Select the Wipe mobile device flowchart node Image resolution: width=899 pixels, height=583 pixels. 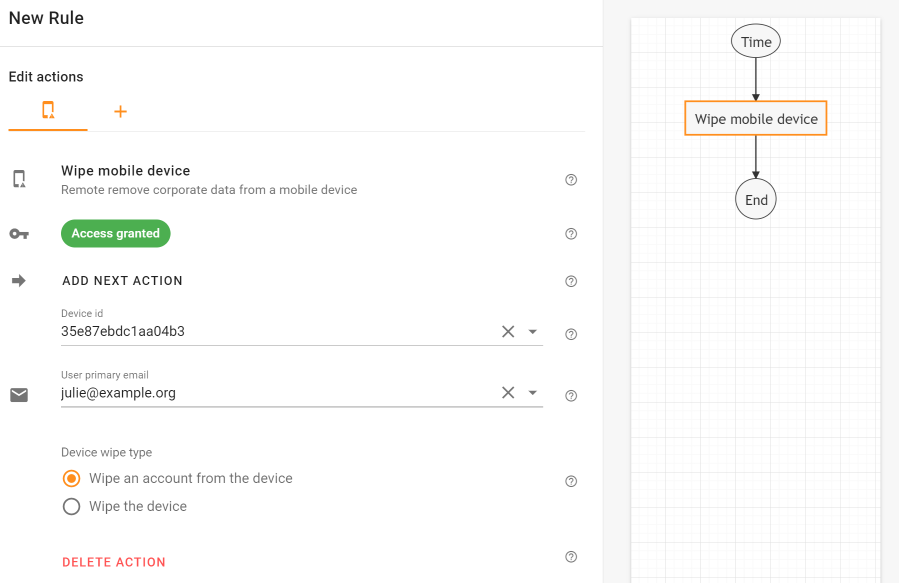(x=756, y=119)
